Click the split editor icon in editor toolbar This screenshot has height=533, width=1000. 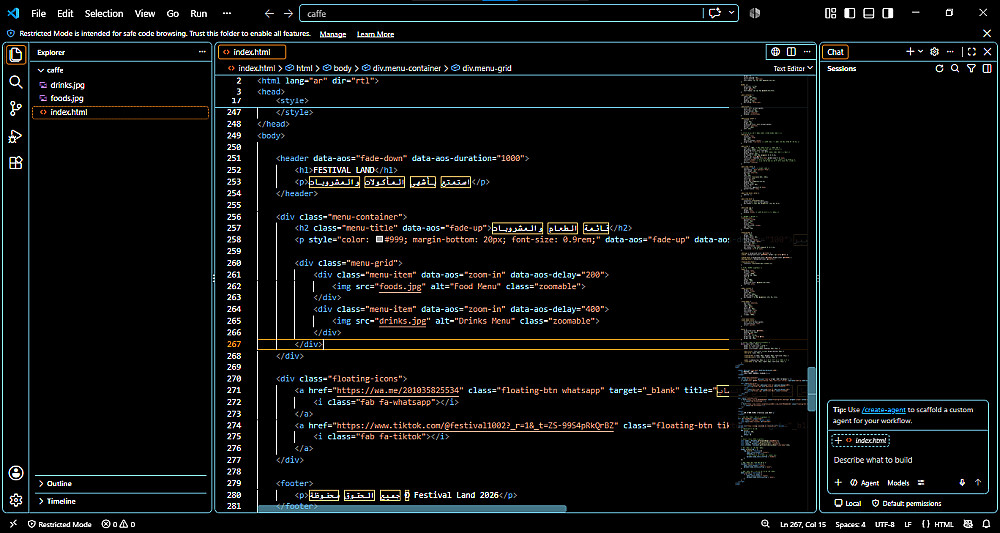791,52
